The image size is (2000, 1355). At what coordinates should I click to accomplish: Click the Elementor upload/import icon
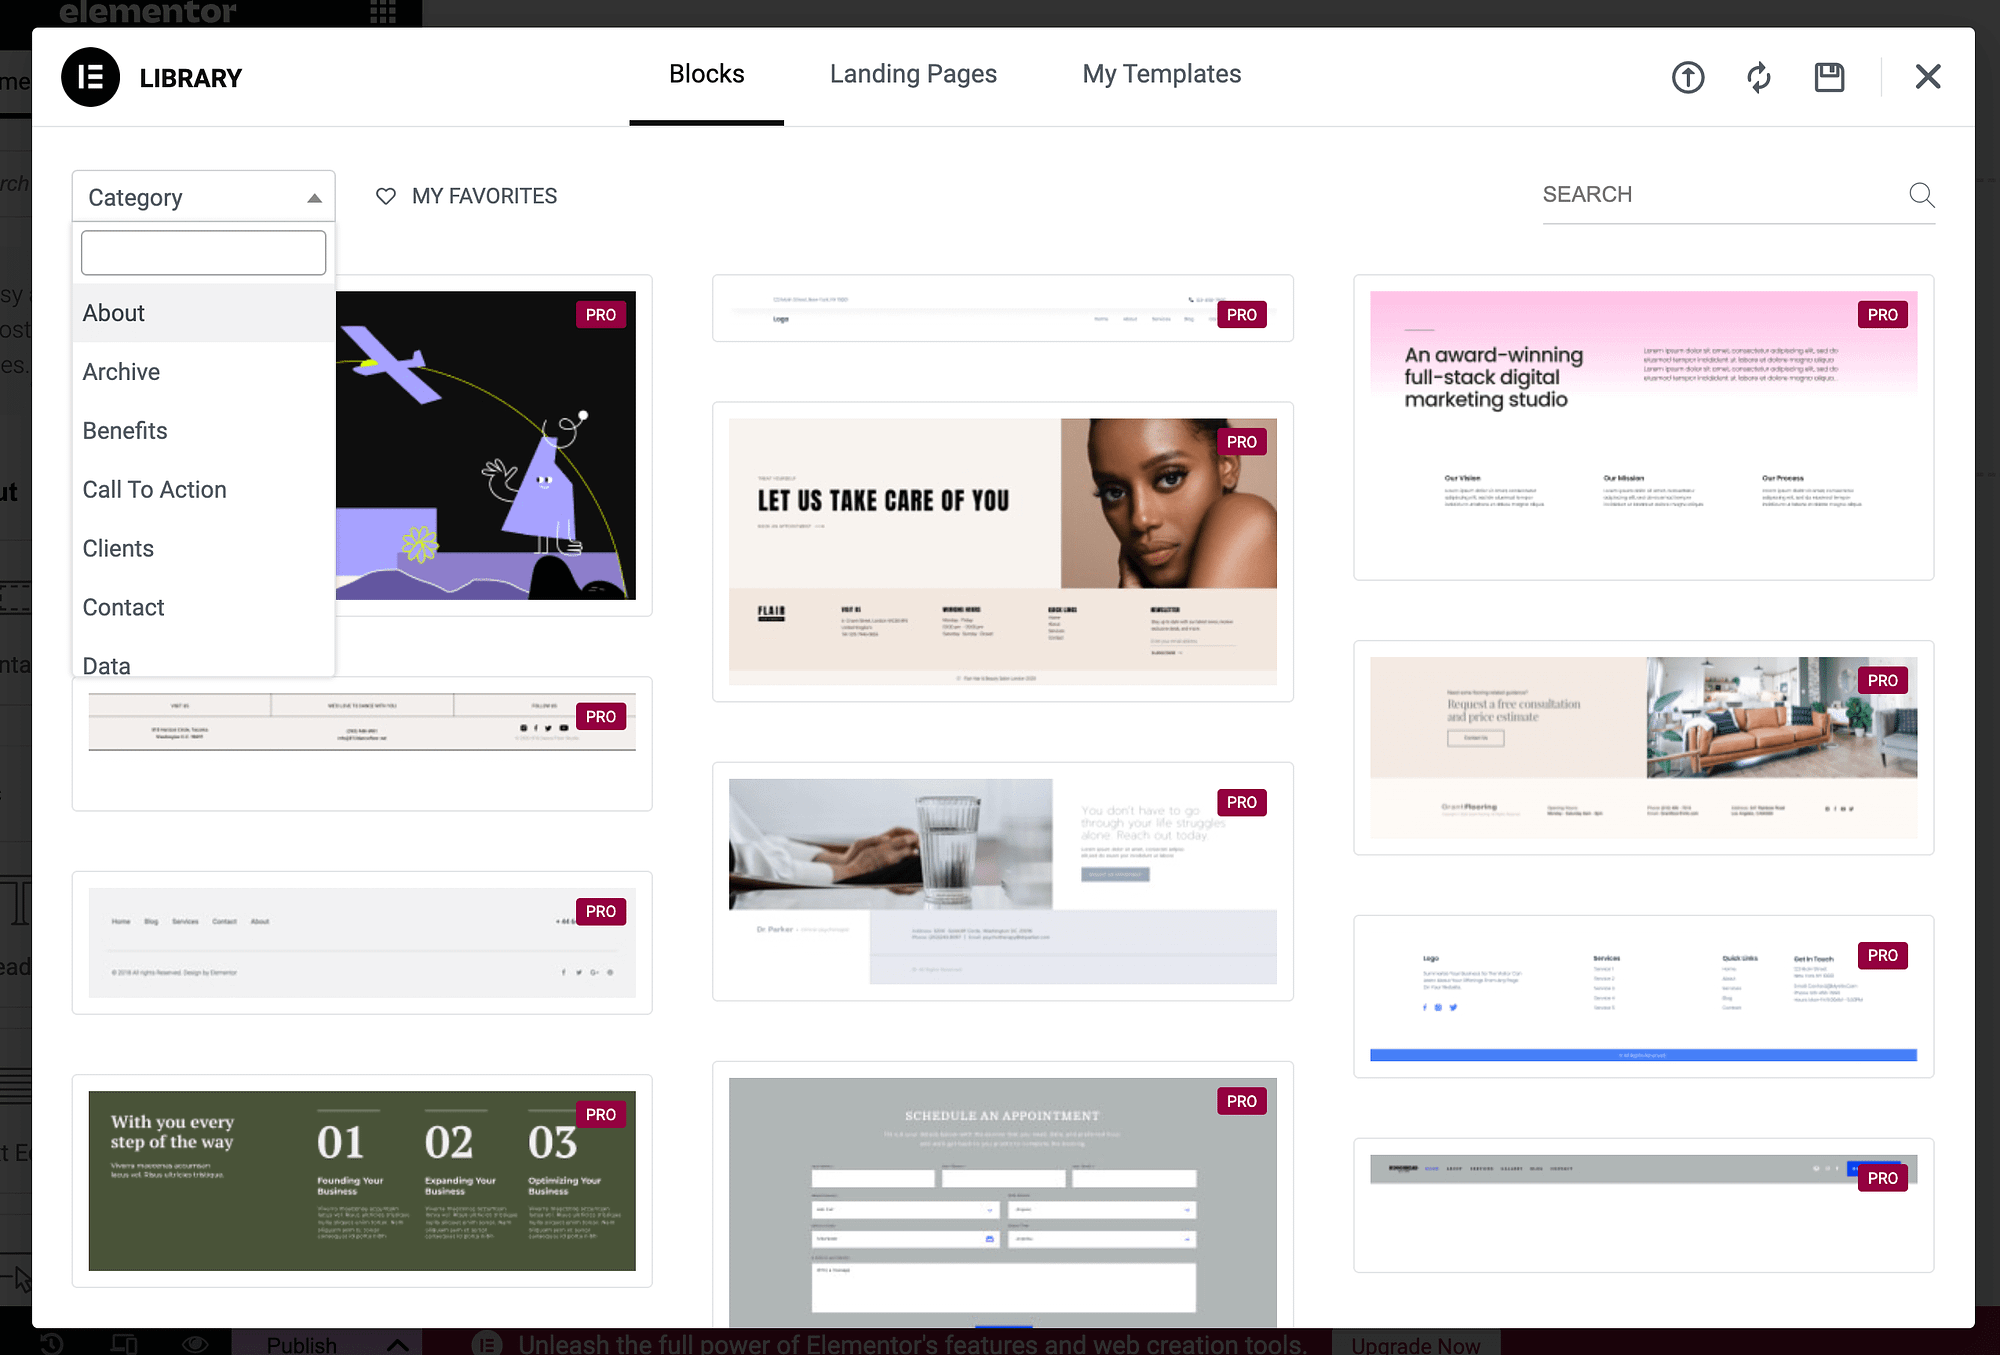tap(1687, 76)
